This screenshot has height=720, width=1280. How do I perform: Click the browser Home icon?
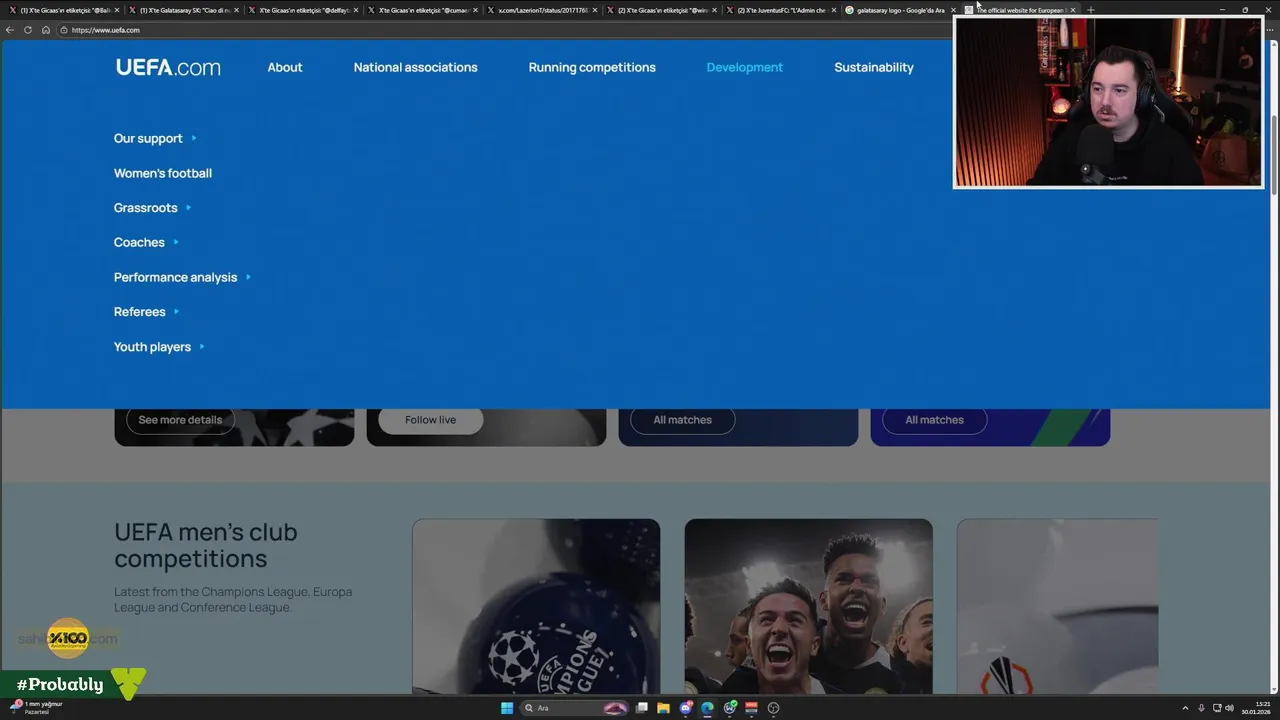45,30
